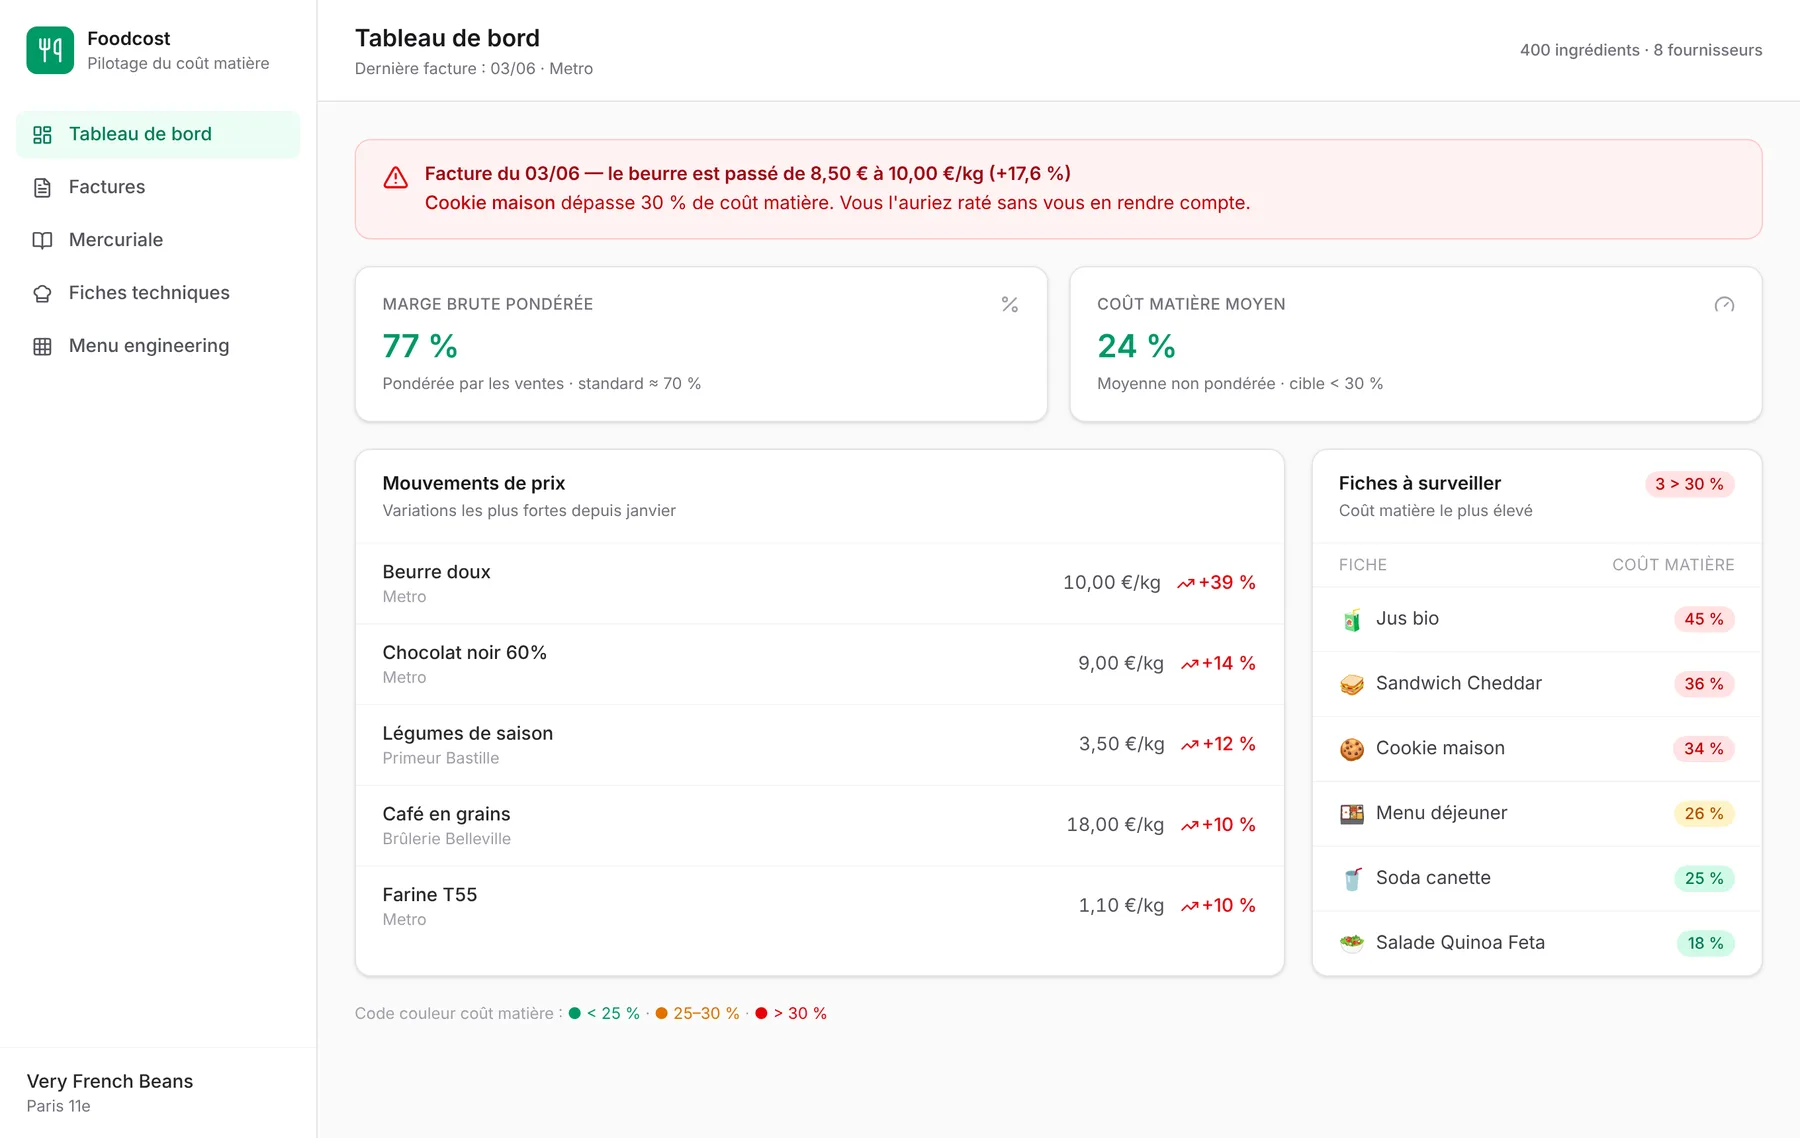Image resolution: width=1800 pixels, height=1138 pixels.
Task: Click the orange dot in color legend
Action: point(661,1014)
